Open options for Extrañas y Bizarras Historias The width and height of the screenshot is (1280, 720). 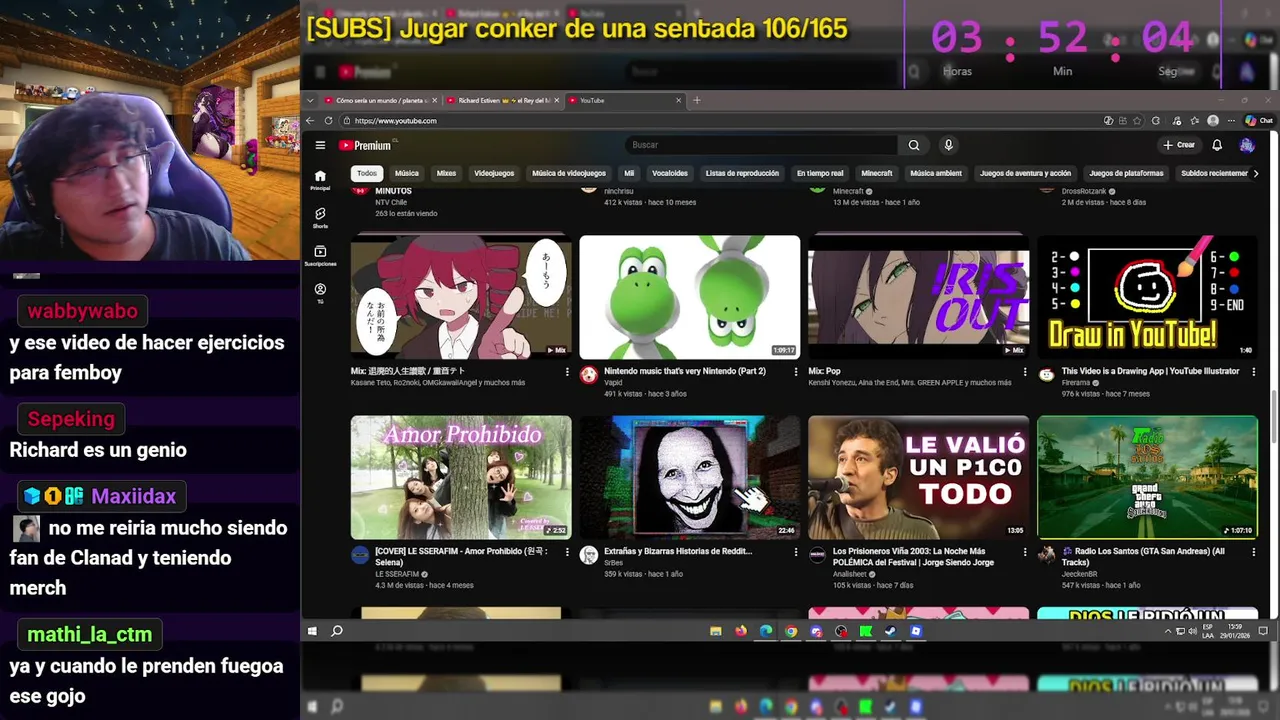click(796, 552)
